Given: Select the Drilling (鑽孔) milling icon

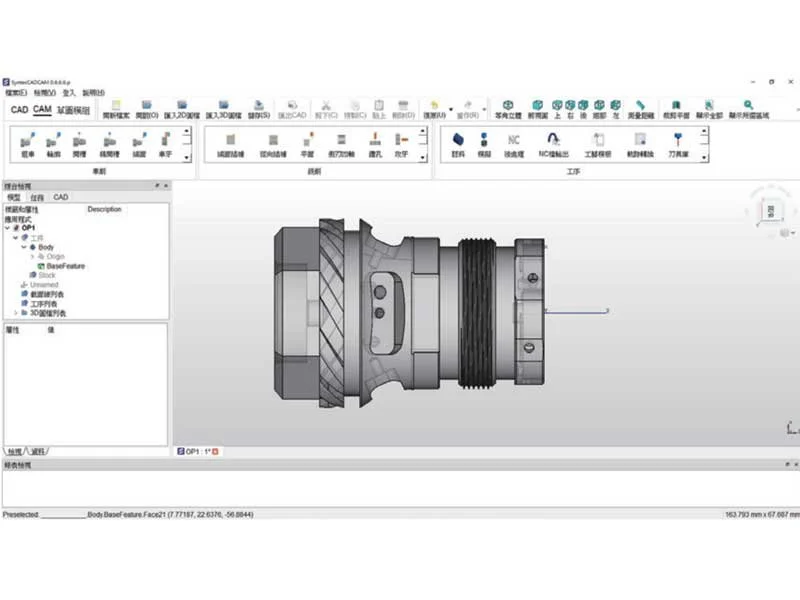Looking at the screenshot, I should pos(375,139).
